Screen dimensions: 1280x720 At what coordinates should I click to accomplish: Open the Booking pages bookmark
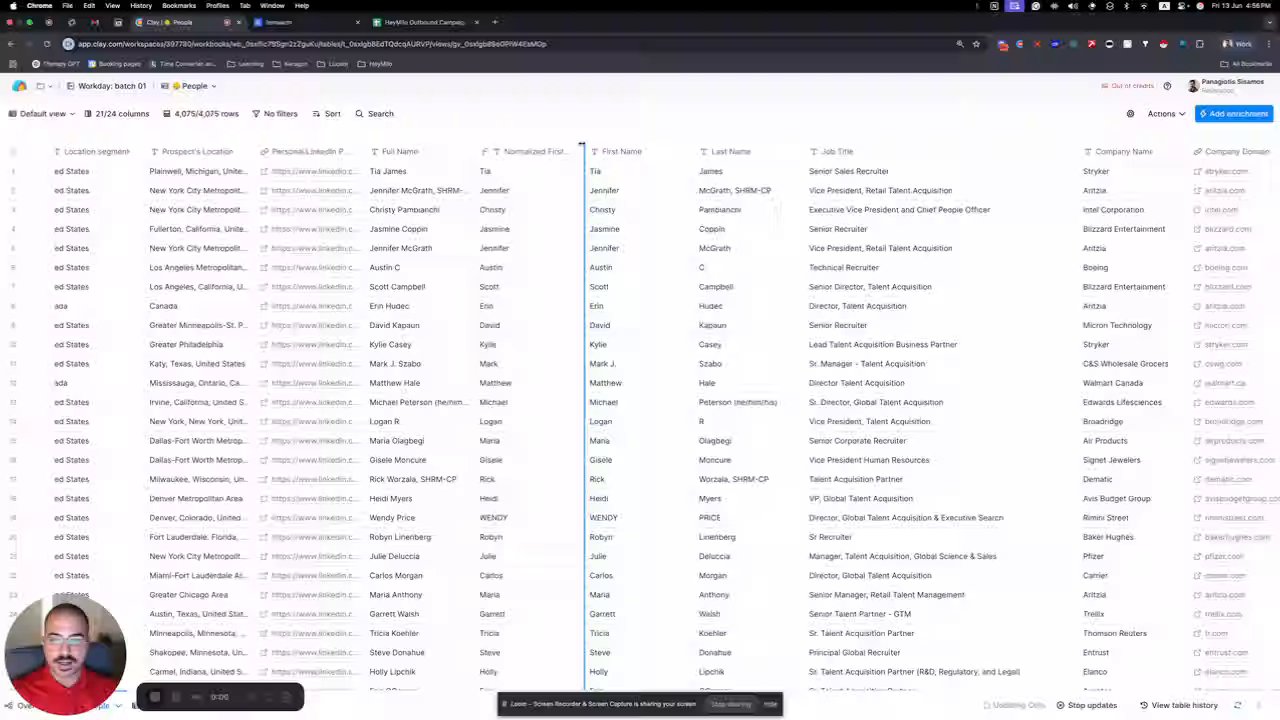coord(114,64)
